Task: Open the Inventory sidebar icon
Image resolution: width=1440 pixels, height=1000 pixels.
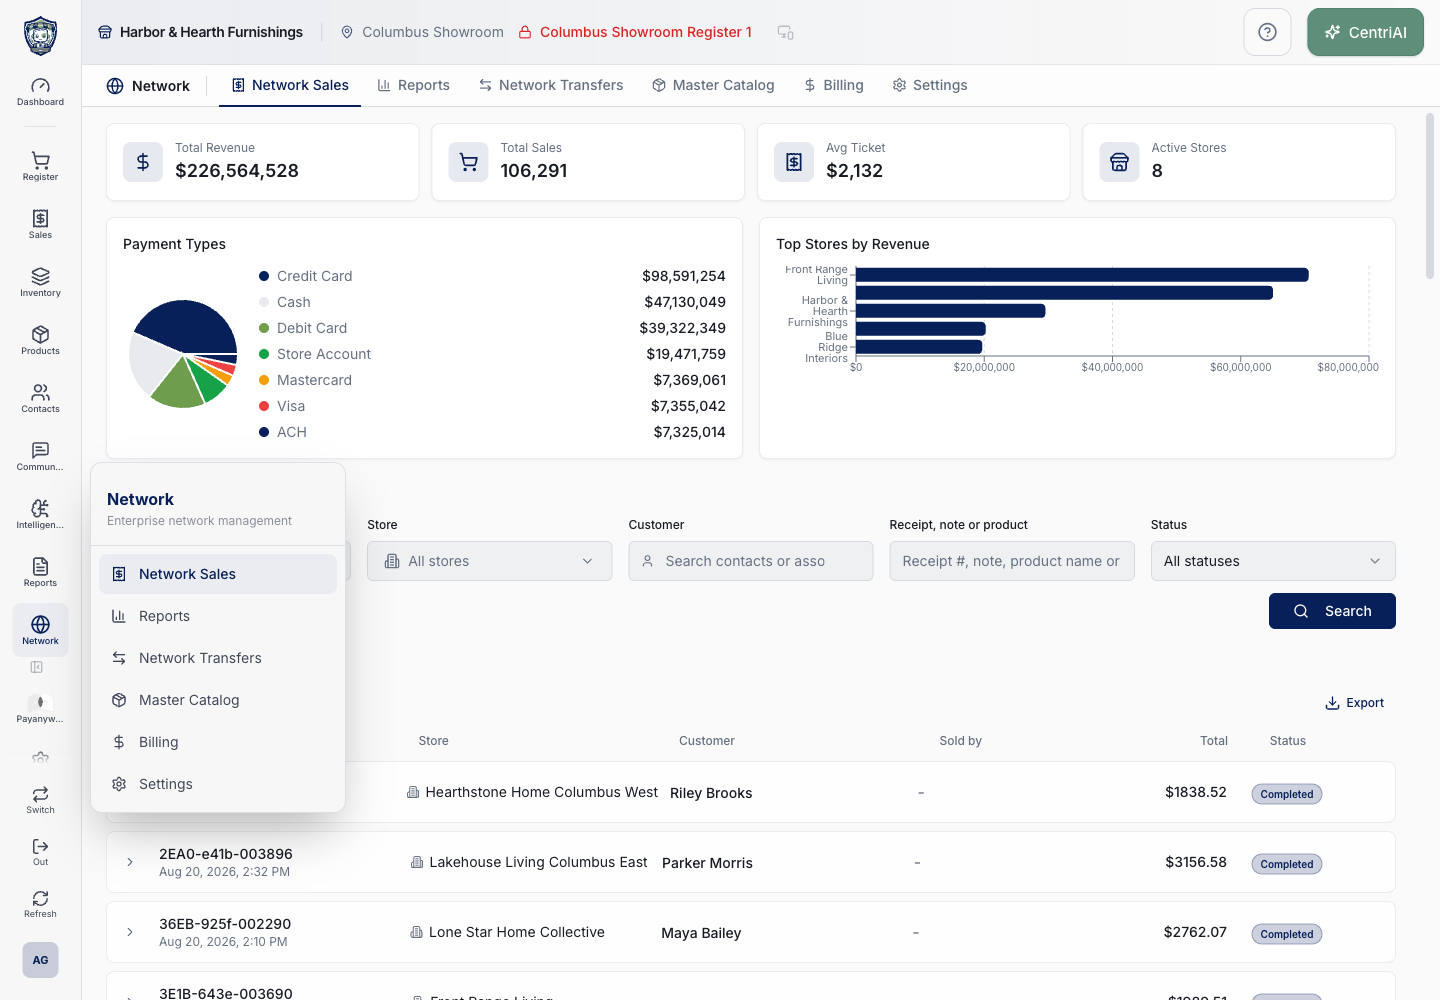Action: pos(40,282)
